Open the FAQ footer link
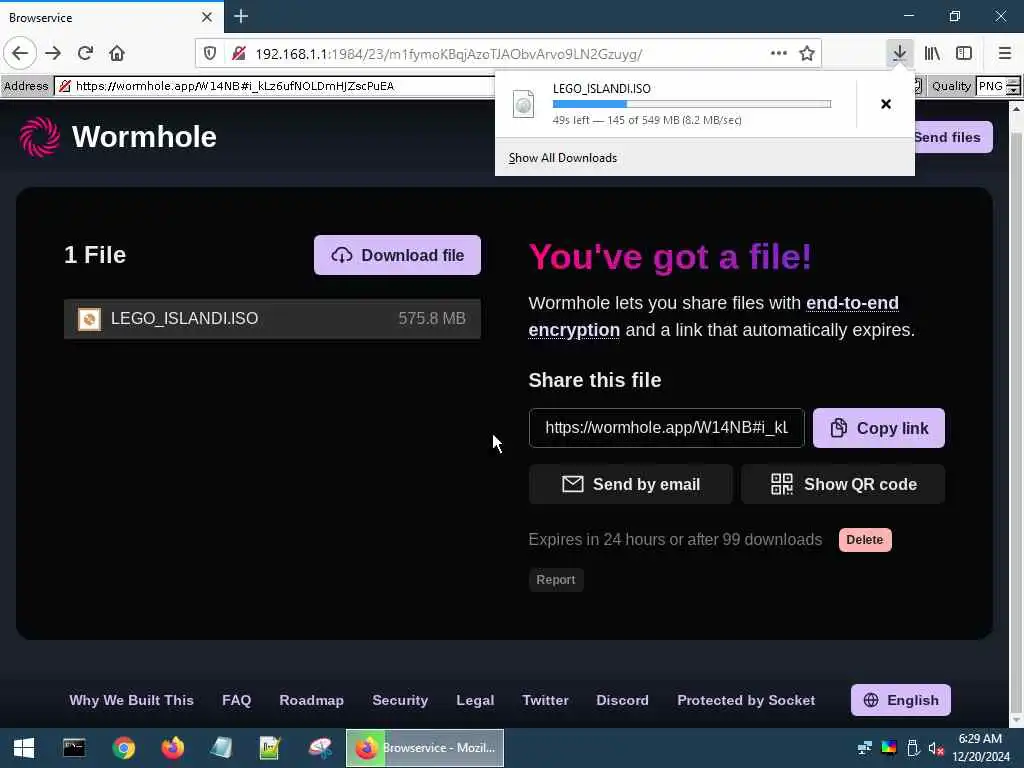The width and height of the screenshot is (1024, 768). (236, 700)
